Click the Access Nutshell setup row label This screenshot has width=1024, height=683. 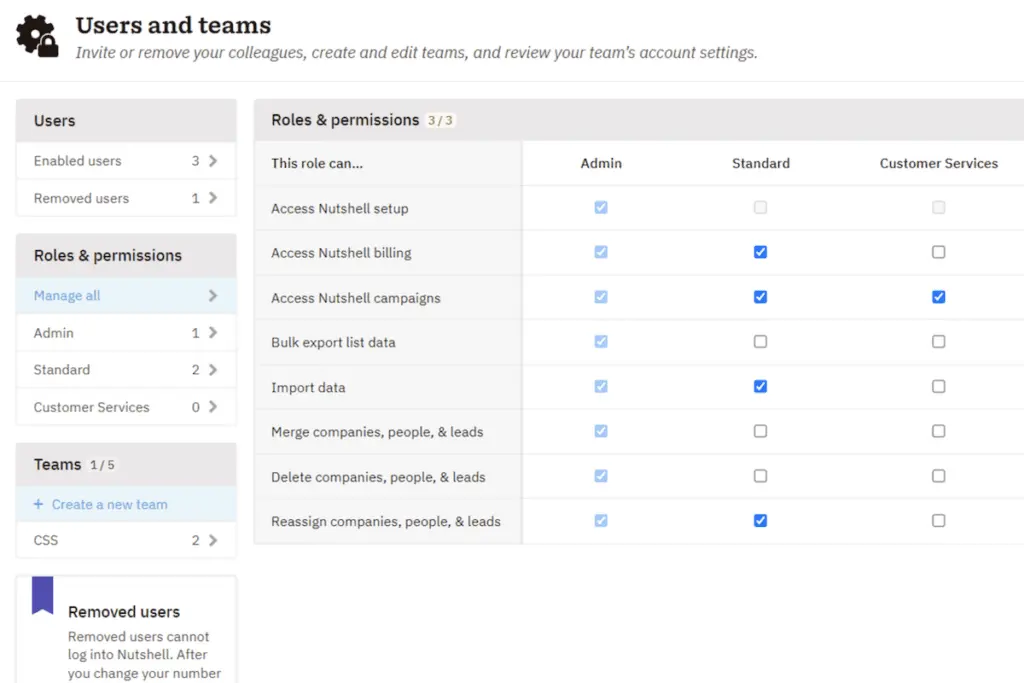click(x=340, y=208)
